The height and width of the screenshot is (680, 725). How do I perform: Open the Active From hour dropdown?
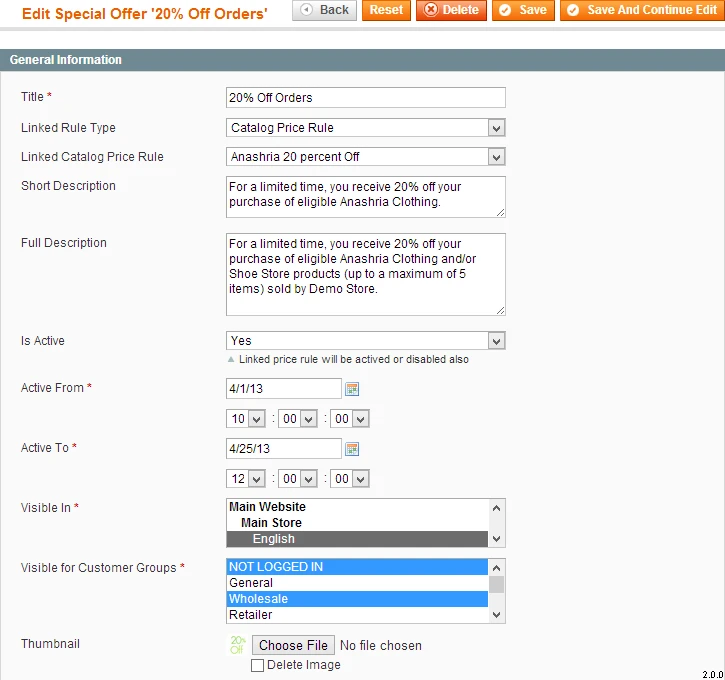point(247,419)
